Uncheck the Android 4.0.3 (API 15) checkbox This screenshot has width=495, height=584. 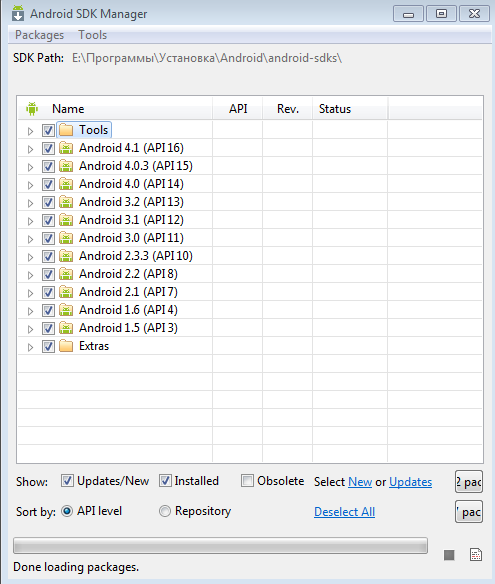48,166
